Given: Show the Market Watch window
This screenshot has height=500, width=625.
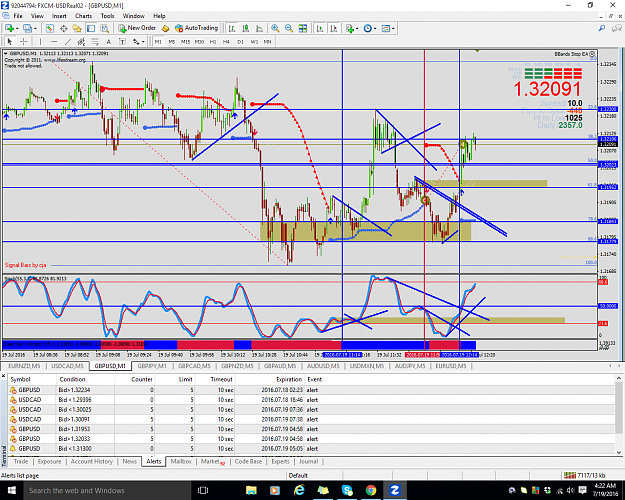Looking at the screenshot, I should click(x=49, y=28).
